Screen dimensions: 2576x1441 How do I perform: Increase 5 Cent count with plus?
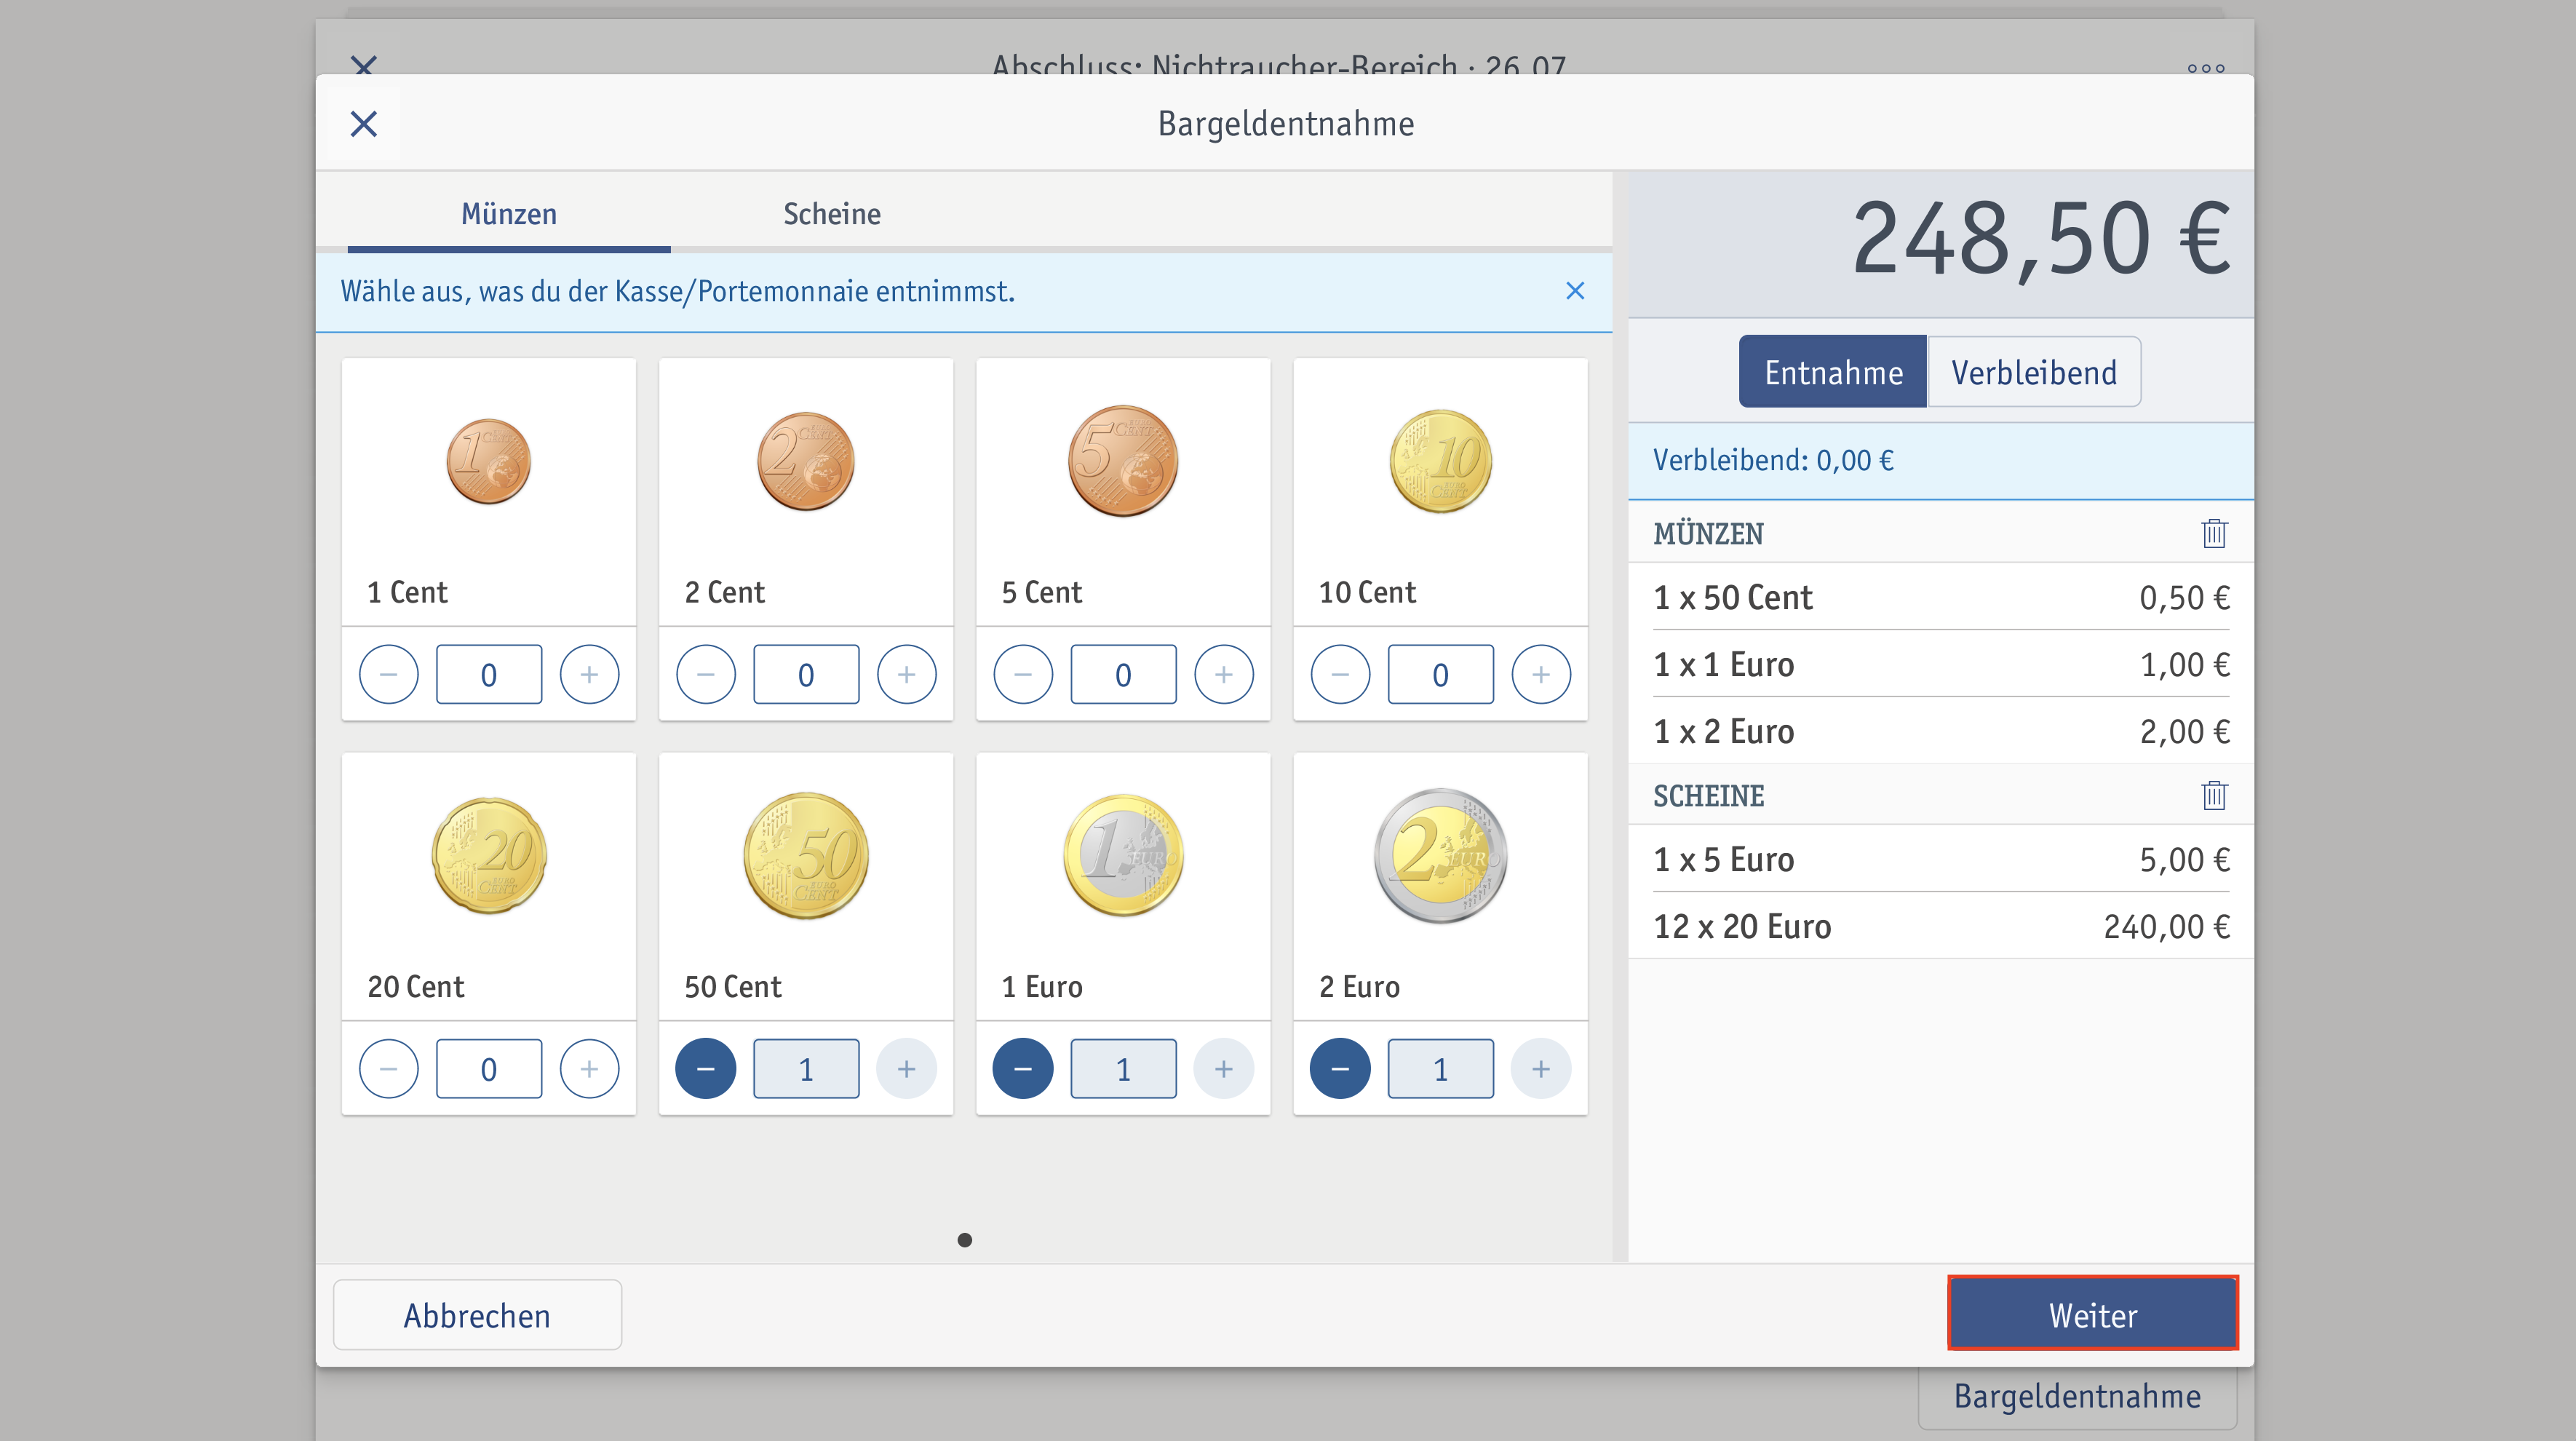[x=1224, y=675]
